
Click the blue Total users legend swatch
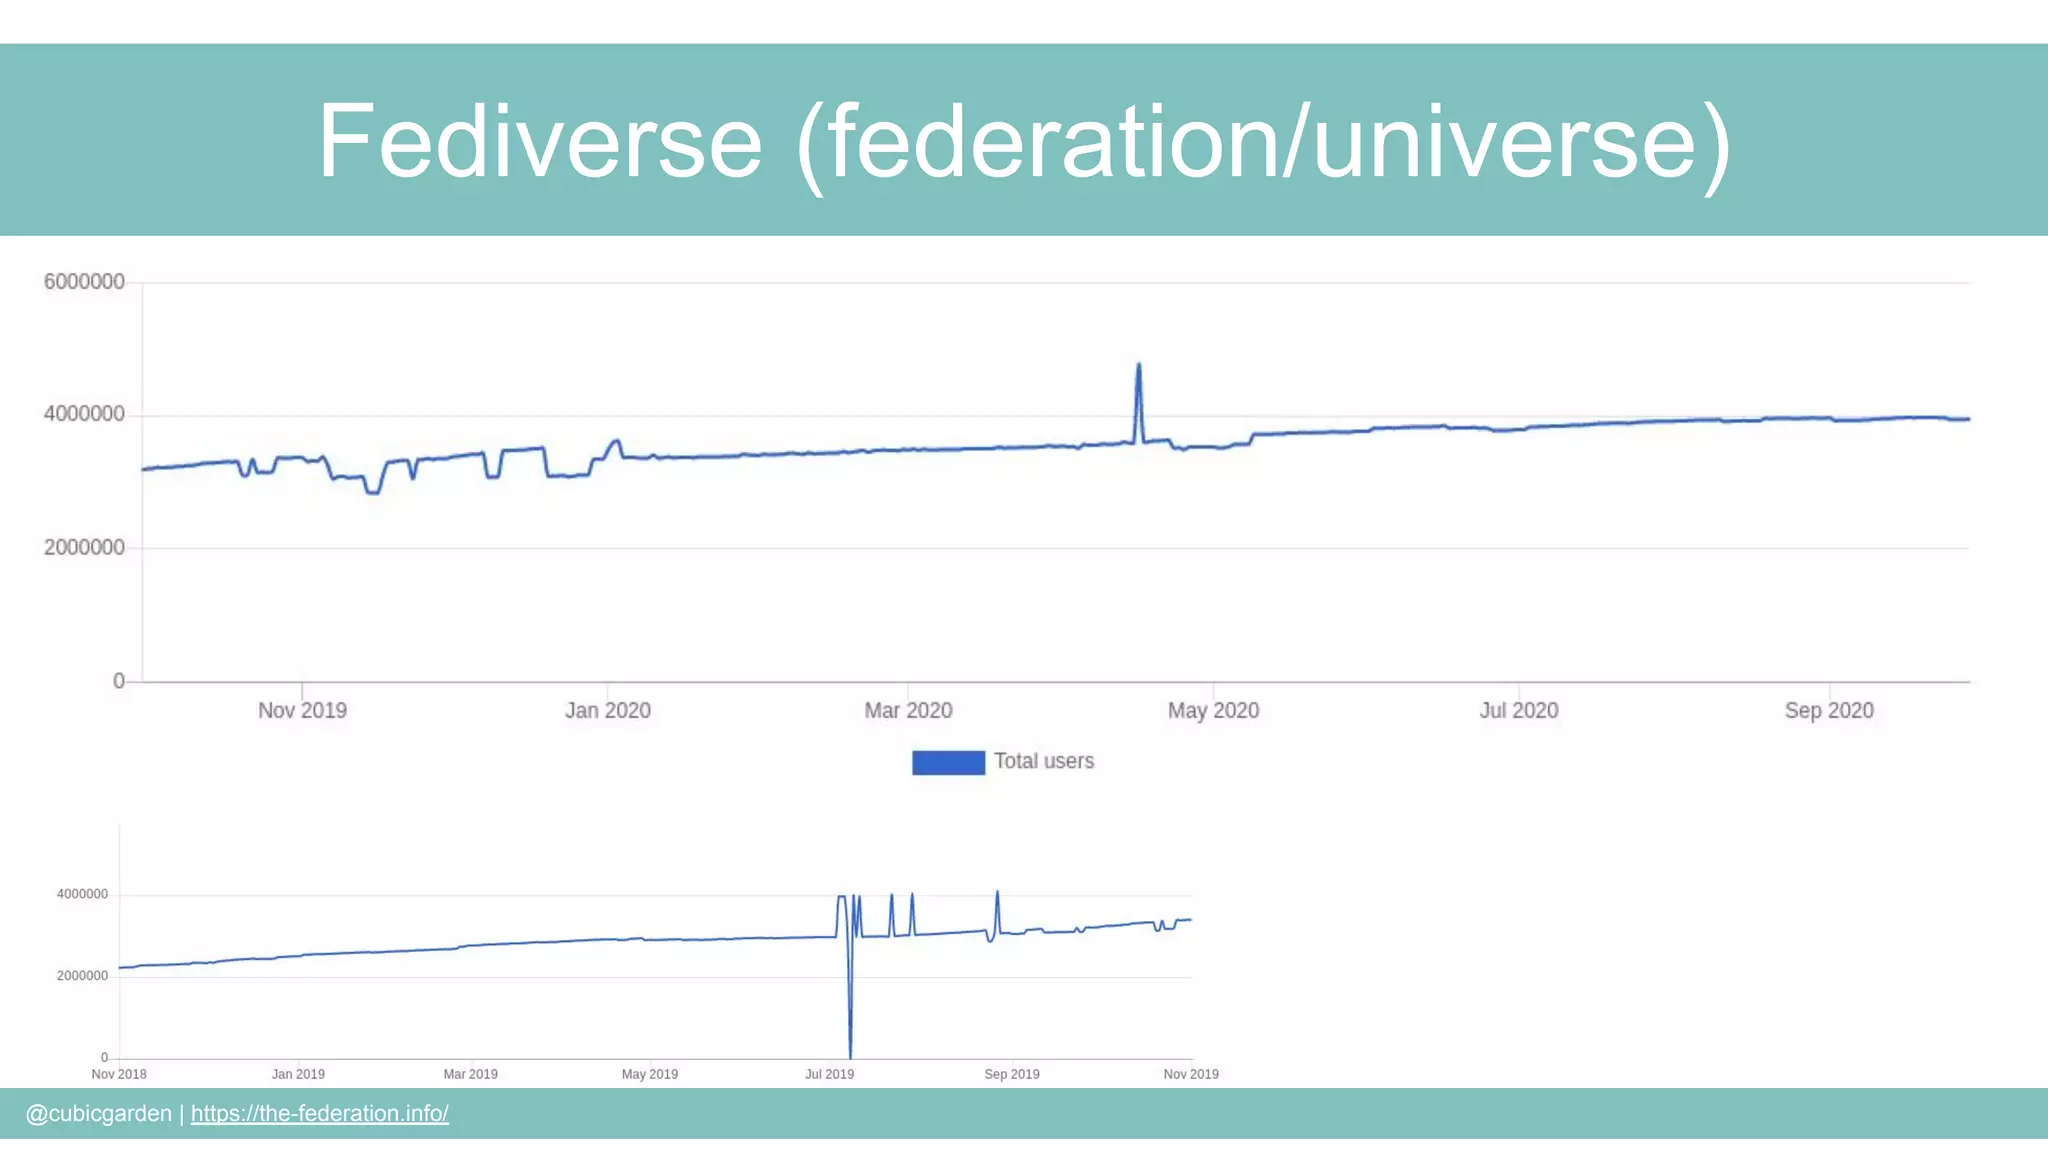click(948, 762)
